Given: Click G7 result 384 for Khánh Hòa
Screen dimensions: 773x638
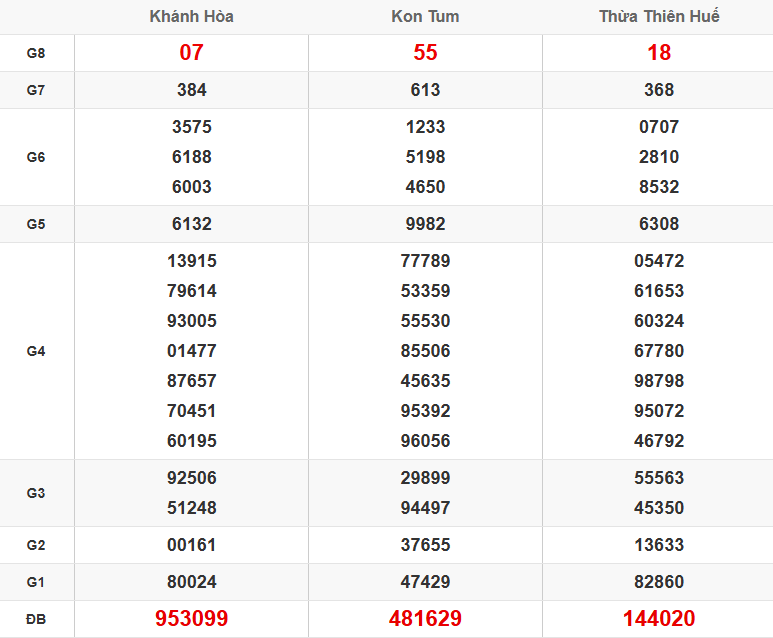Looking at the screenshot, I should tap(191, 90).
